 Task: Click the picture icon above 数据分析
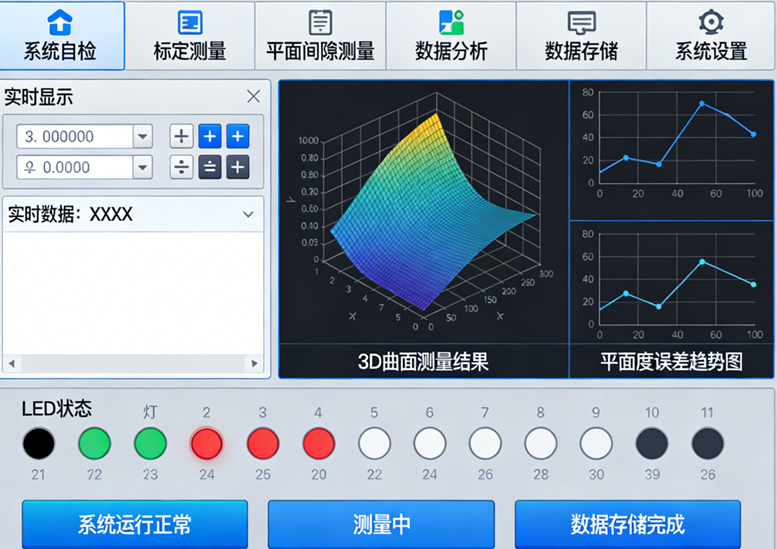[x=451, y=22]
